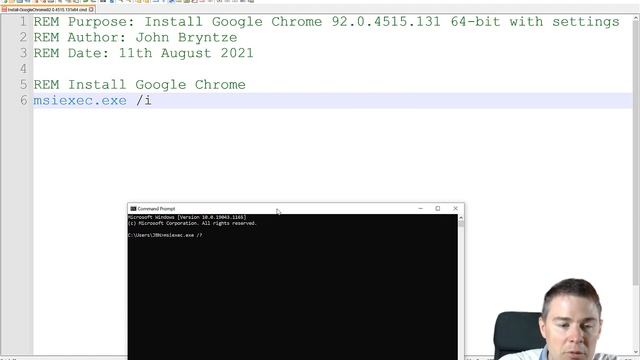Click the editor's vertical scrollbar up arrow
This screenshot has height=360, width=640.
point(636,18)
